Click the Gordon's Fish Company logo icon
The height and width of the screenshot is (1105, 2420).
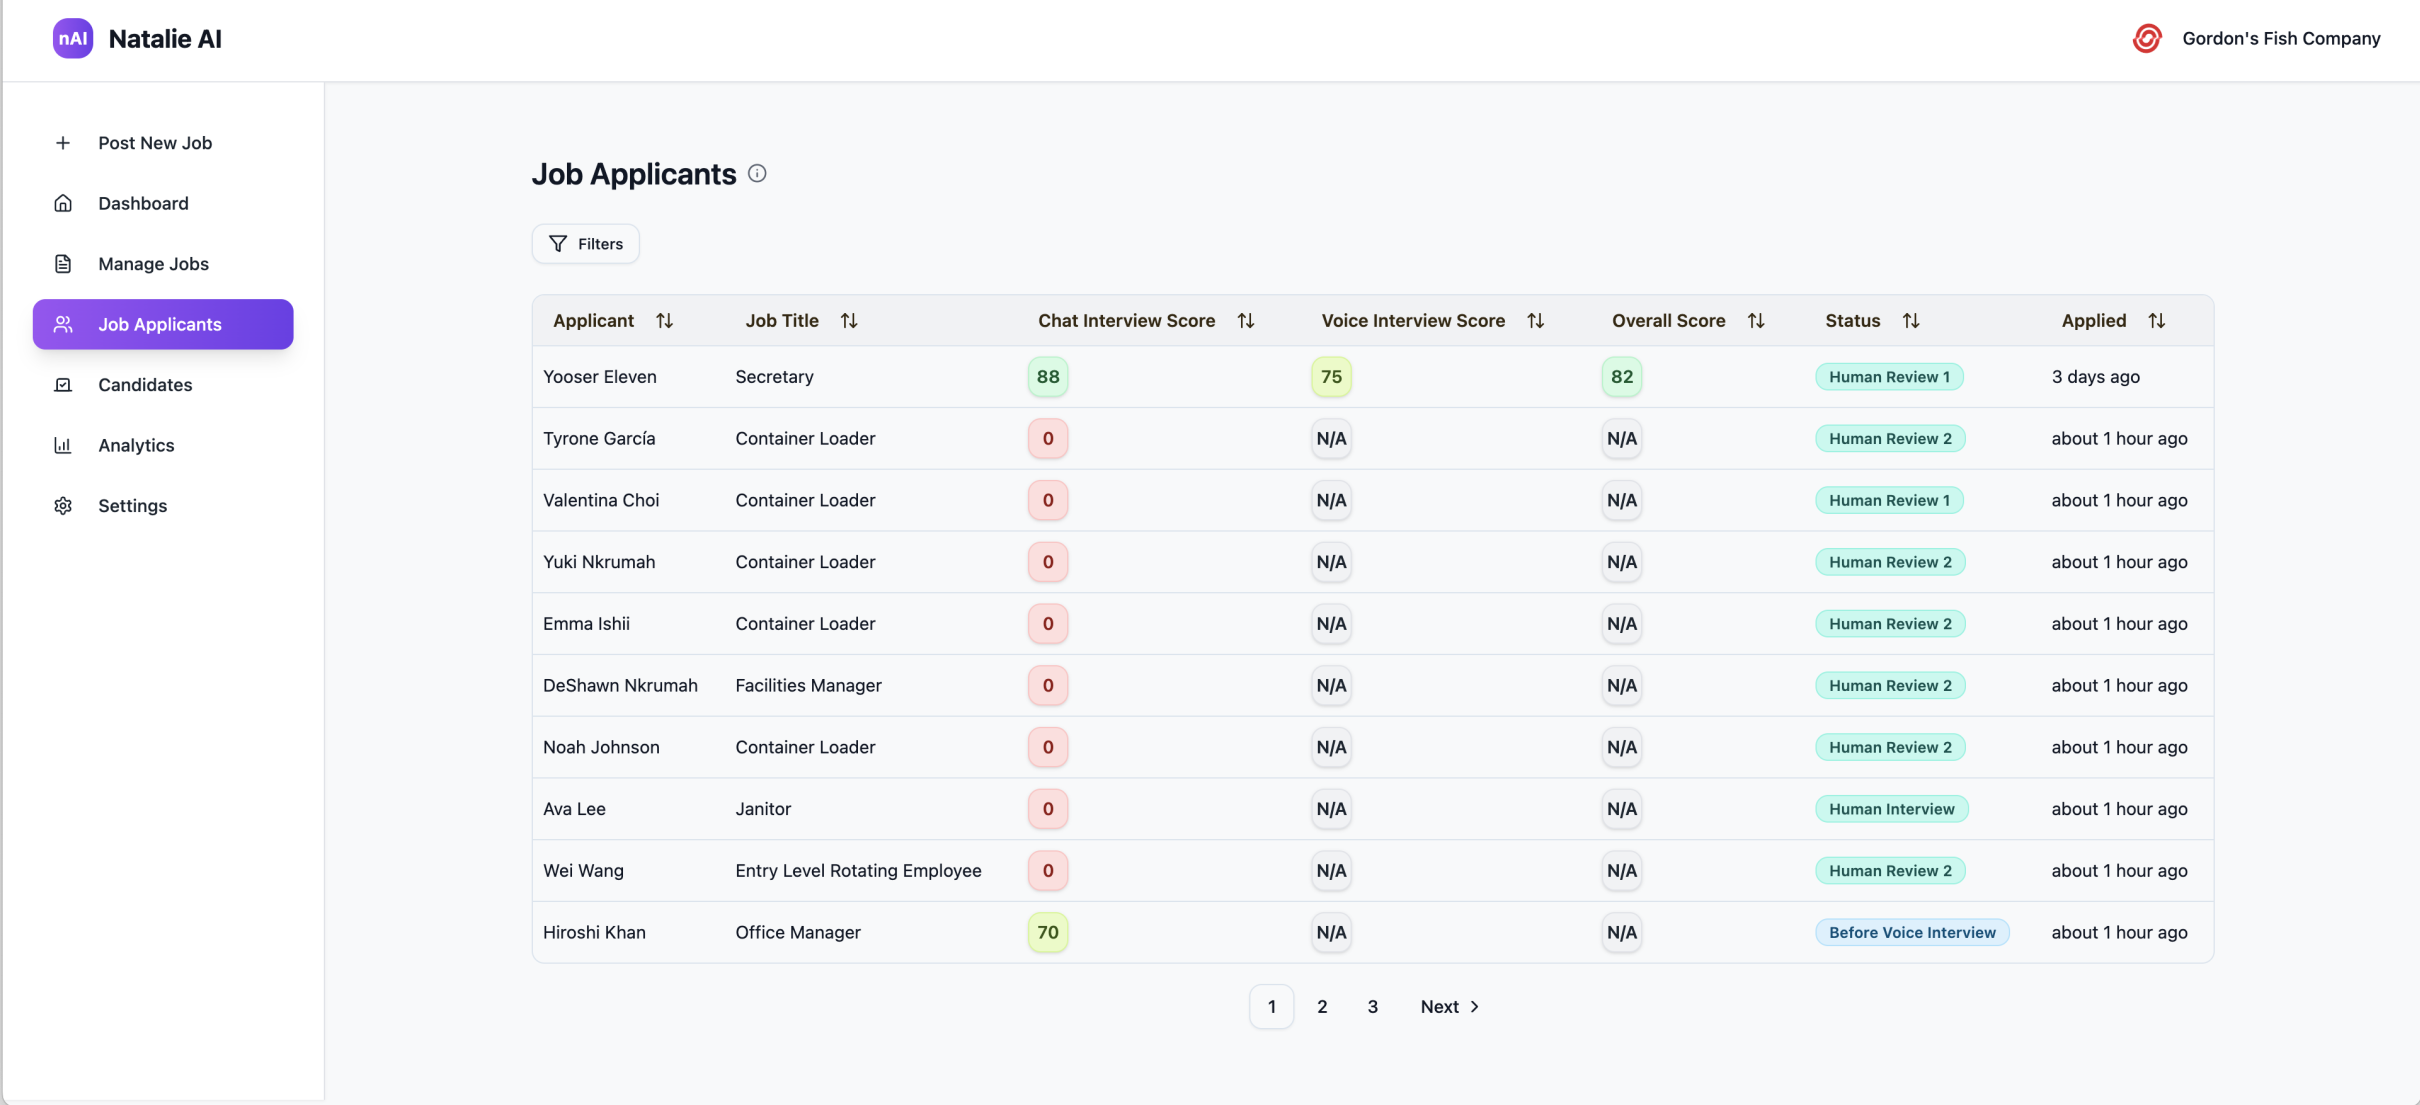pyautogui.click(x=2146, y=38)
